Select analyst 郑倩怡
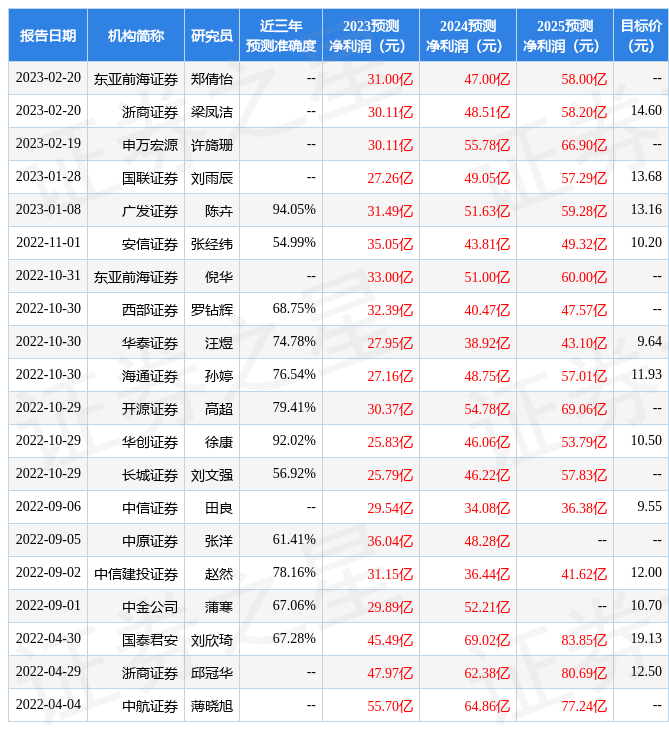Image resolution: width=669 pixels, height=730 pixels. [212, 78]
